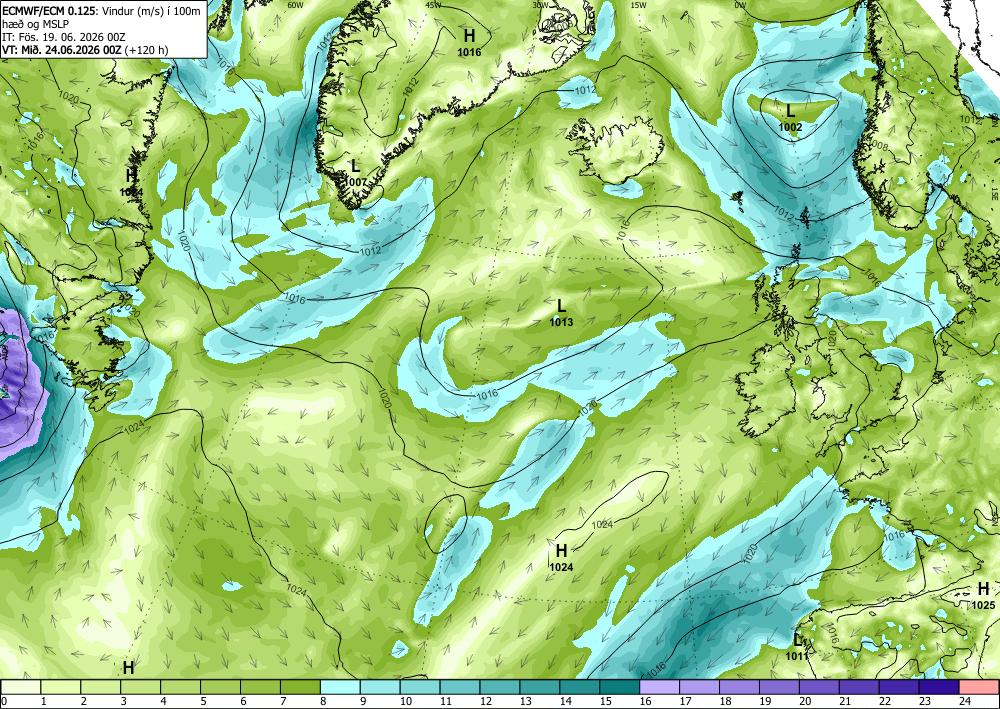Click the legend scale number 0
Screen dimensions: 1000x709
[x=4, y=701]
